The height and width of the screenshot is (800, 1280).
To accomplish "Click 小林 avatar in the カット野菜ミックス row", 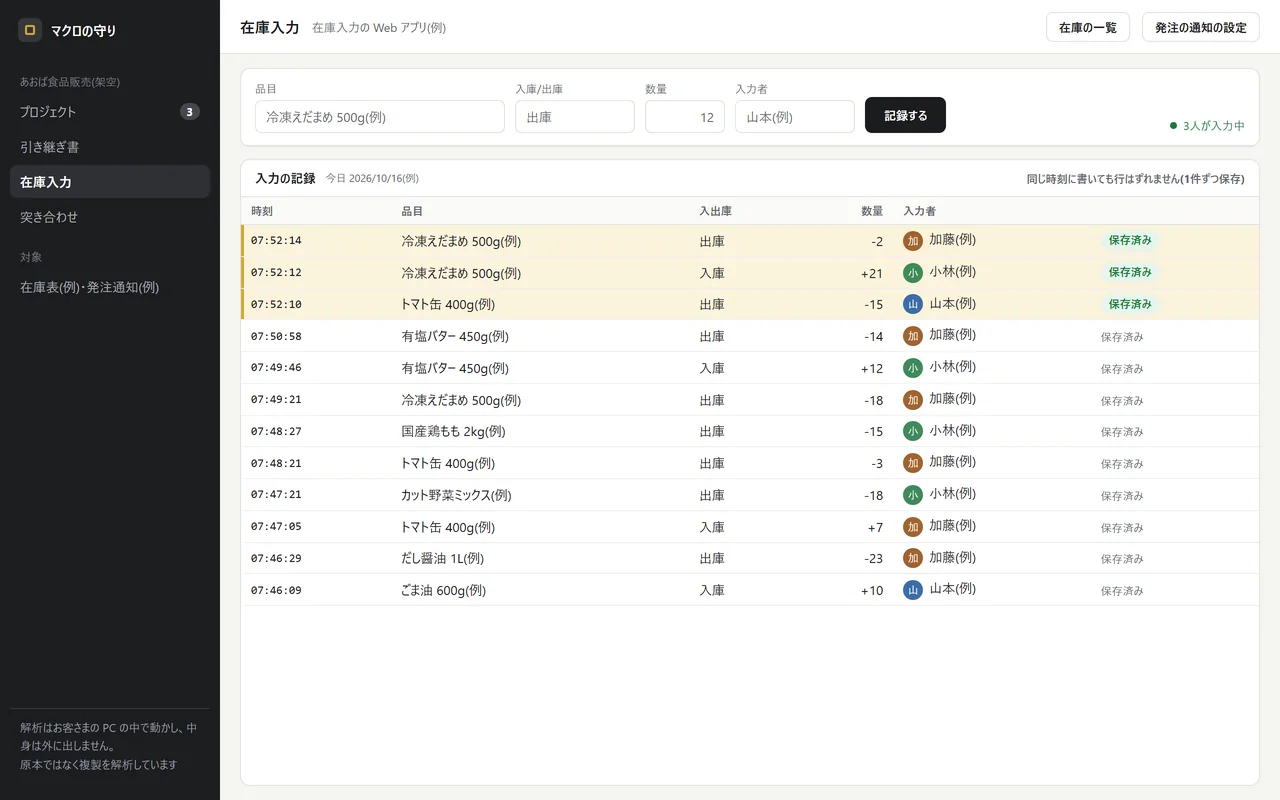I will tap(913, 495).
